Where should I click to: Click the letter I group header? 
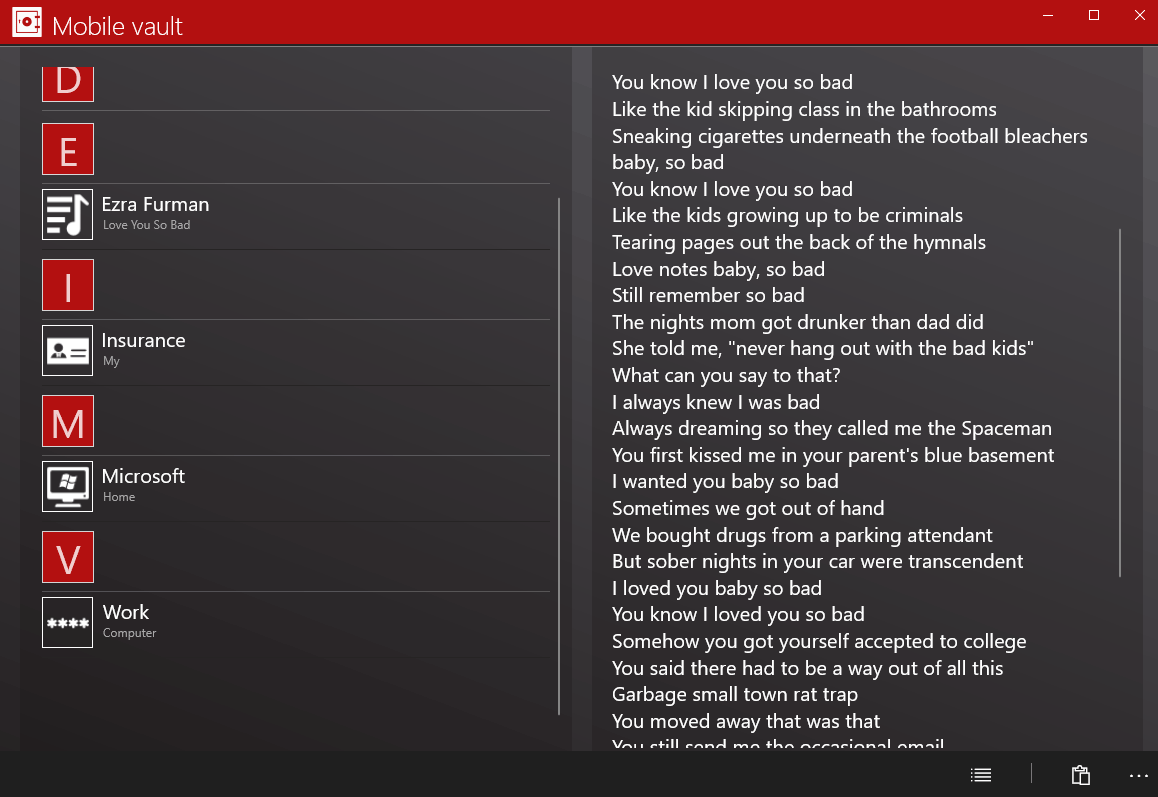point(68,285)
